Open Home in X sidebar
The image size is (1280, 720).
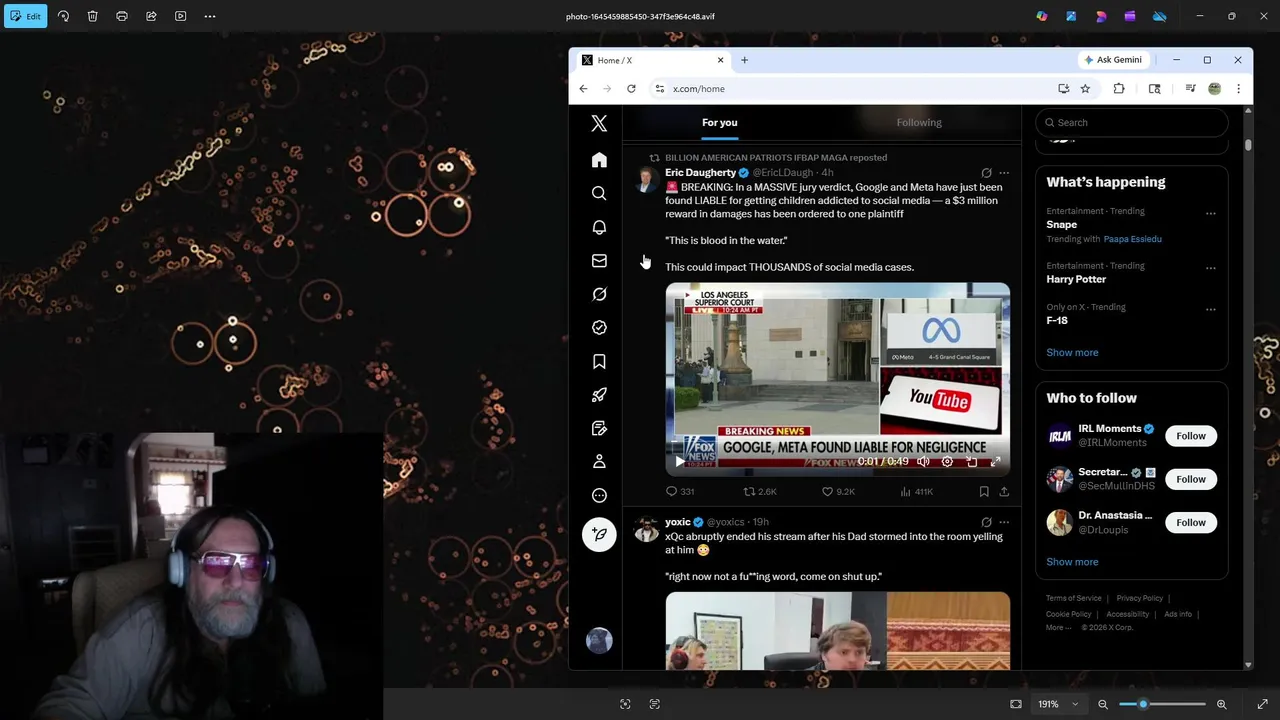click(x=599, y=160)
